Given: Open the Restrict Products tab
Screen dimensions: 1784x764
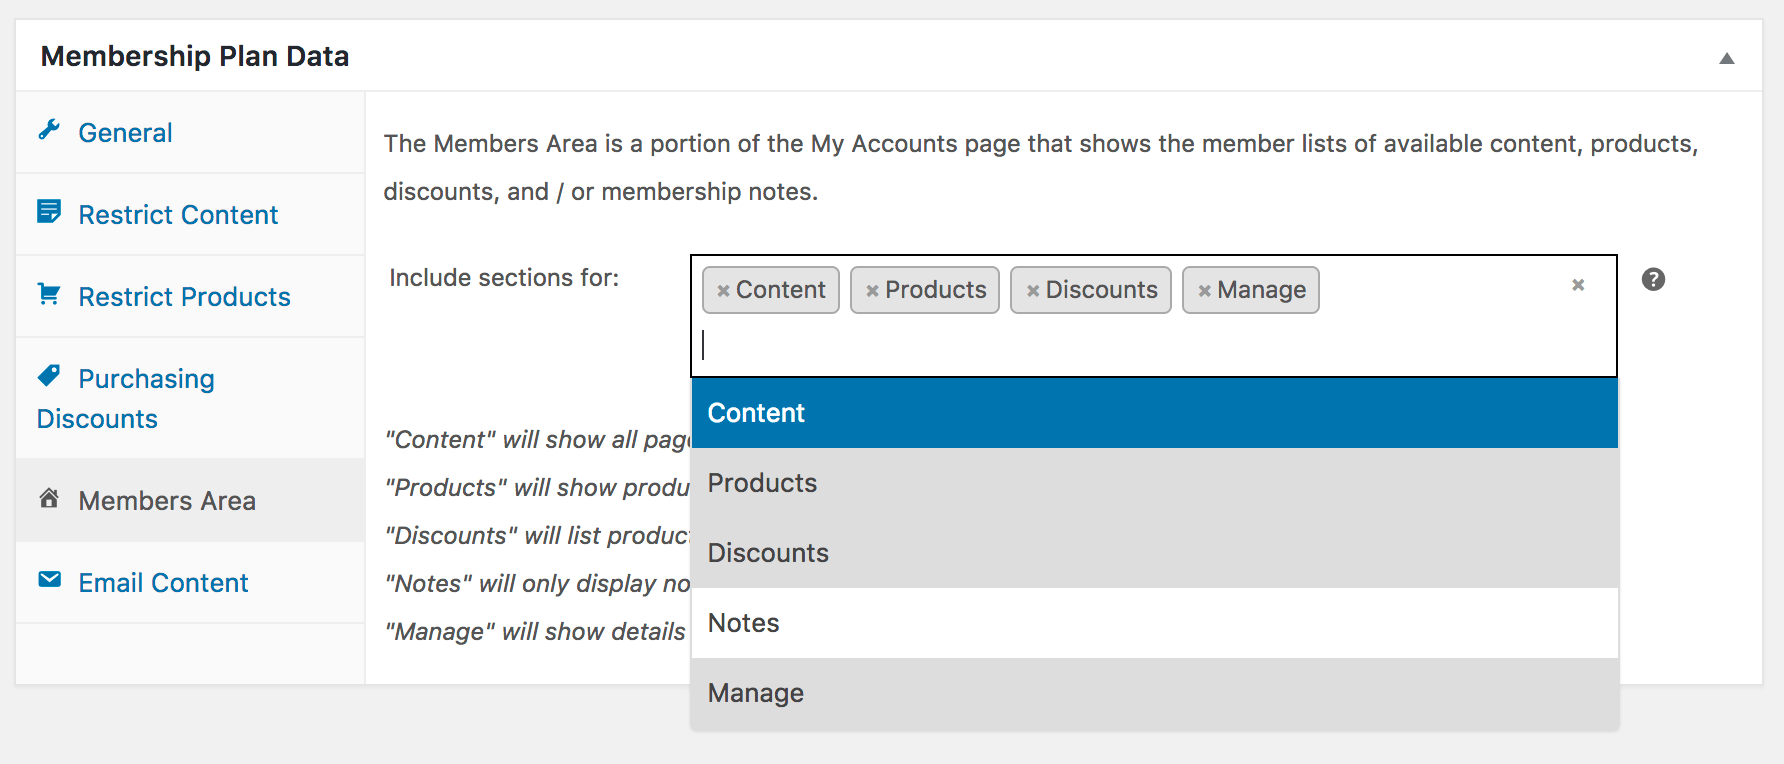Looking at the screenshot, I should 184,297.
